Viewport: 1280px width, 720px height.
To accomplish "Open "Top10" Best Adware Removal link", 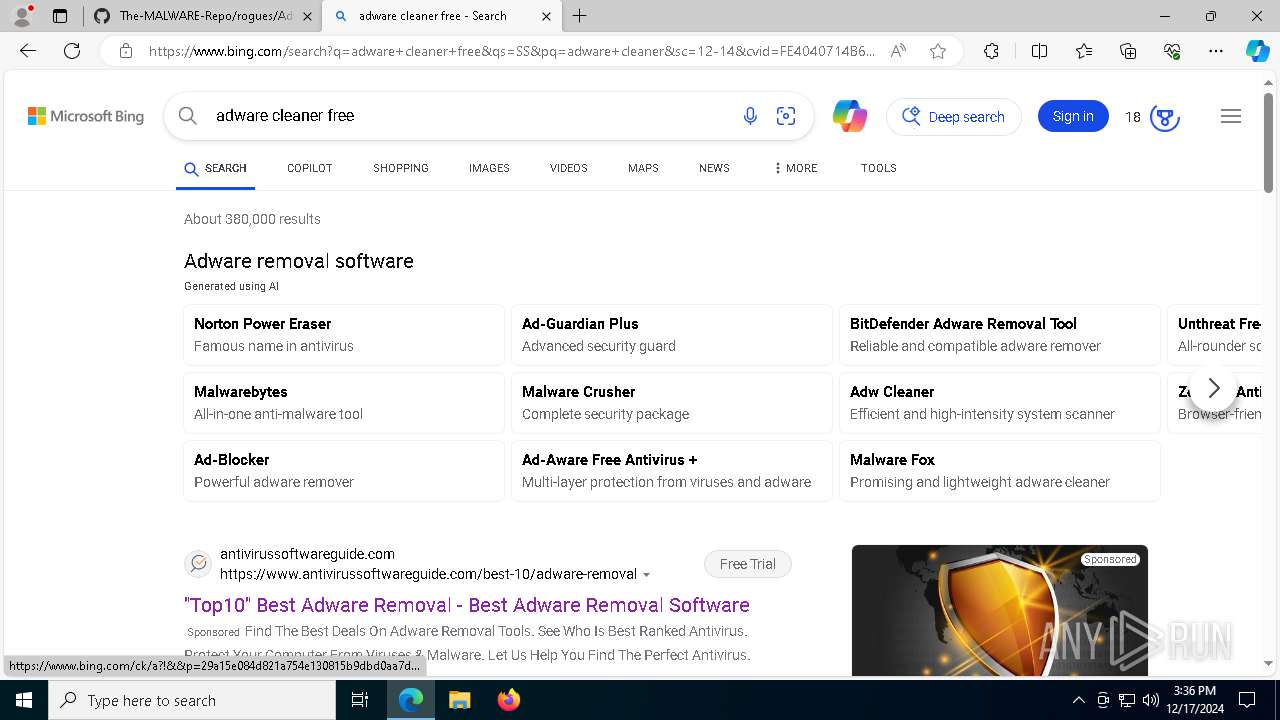I will 467,605.
